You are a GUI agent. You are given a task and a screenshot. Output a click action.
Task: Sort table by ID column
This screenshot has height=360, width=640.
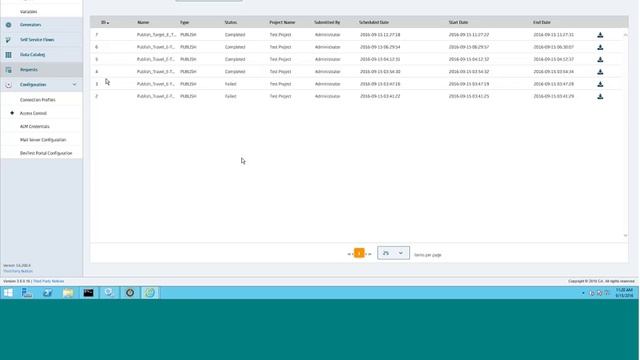point(105,22)
